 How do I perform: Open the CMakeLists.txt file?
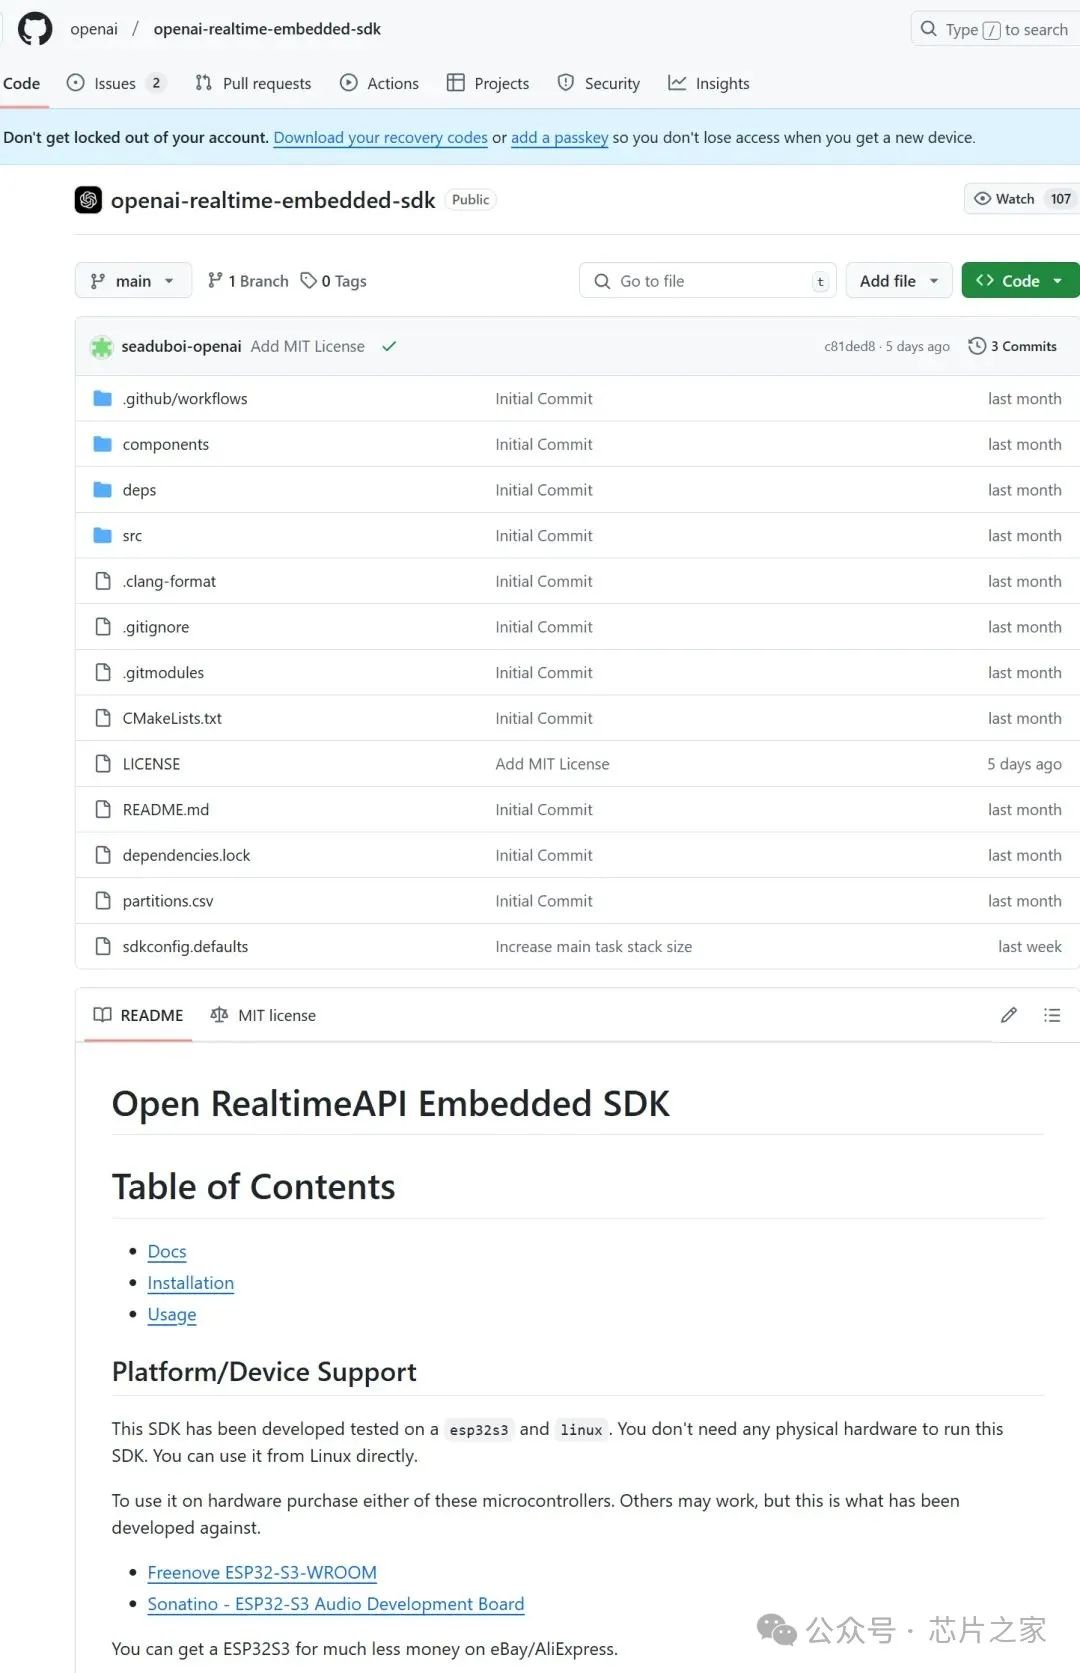172,718
